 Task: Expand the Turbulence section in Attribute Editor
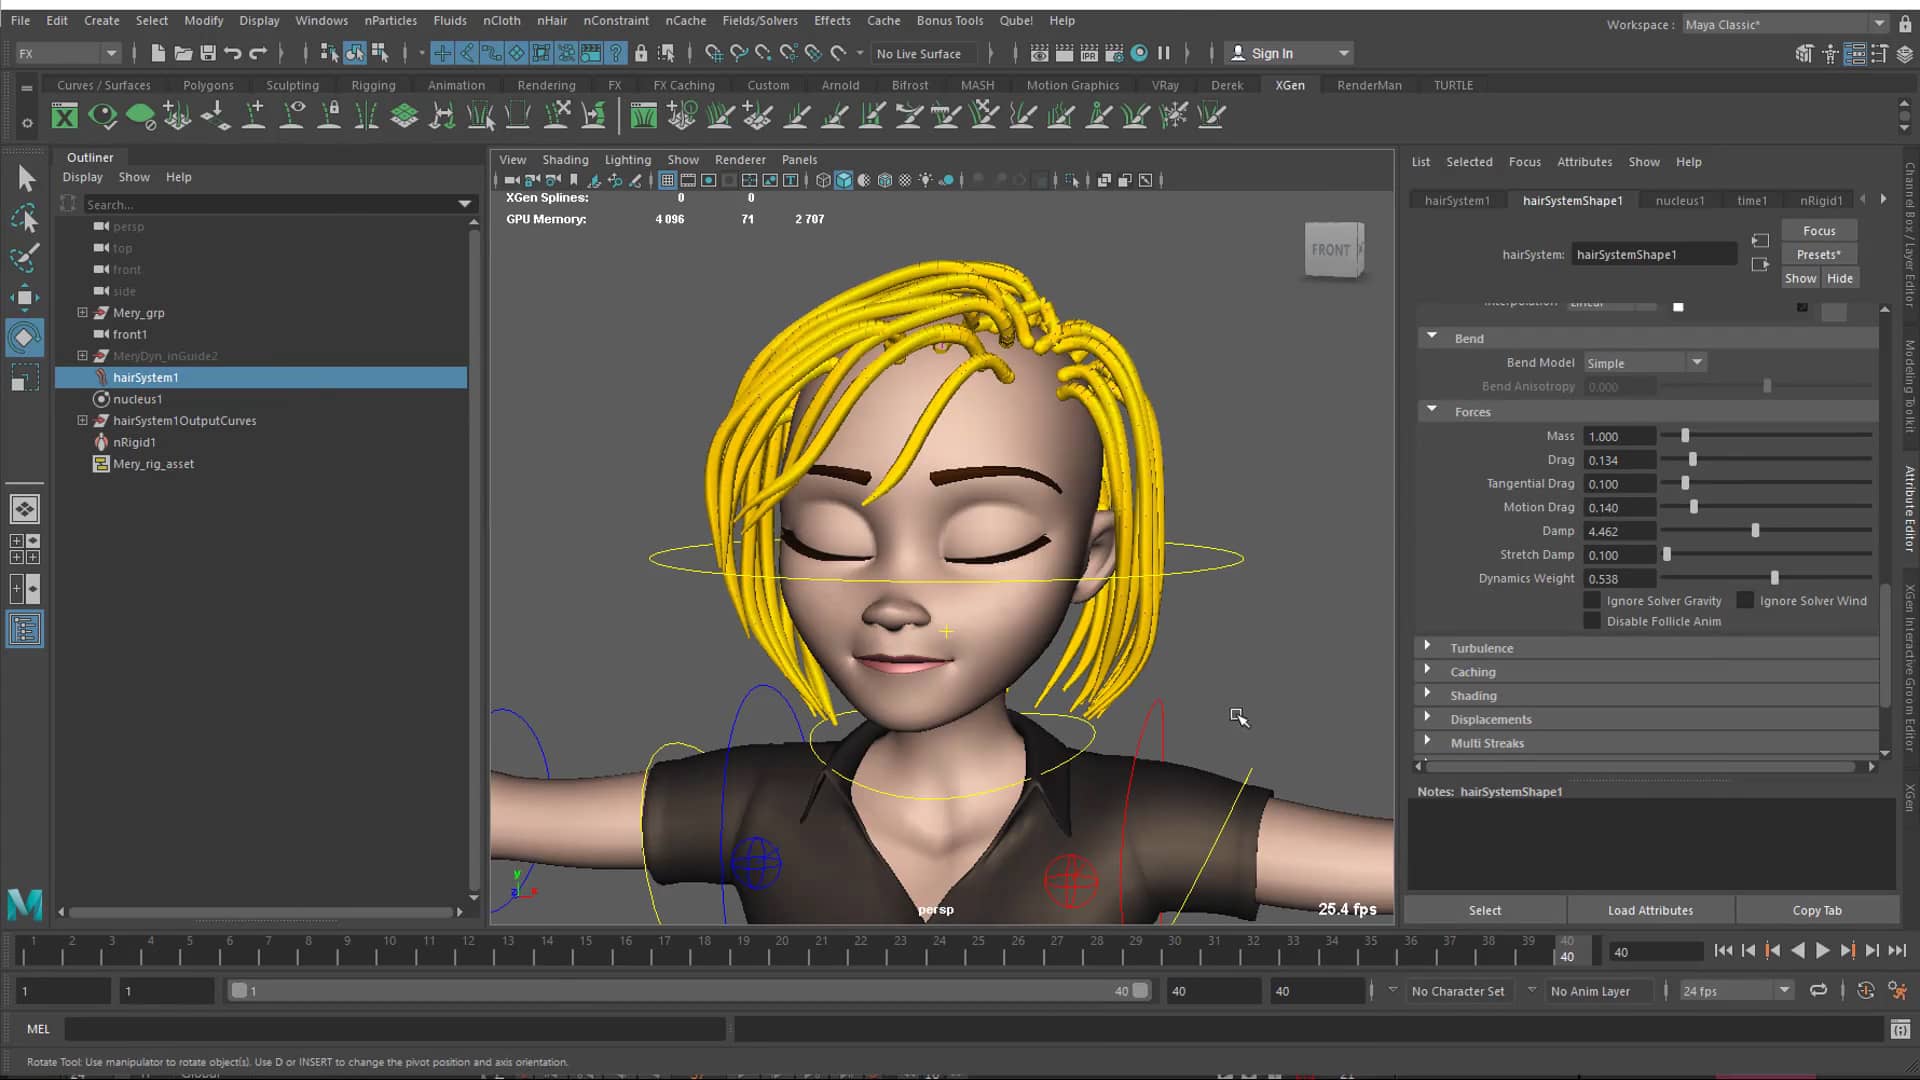(1430, 647)
